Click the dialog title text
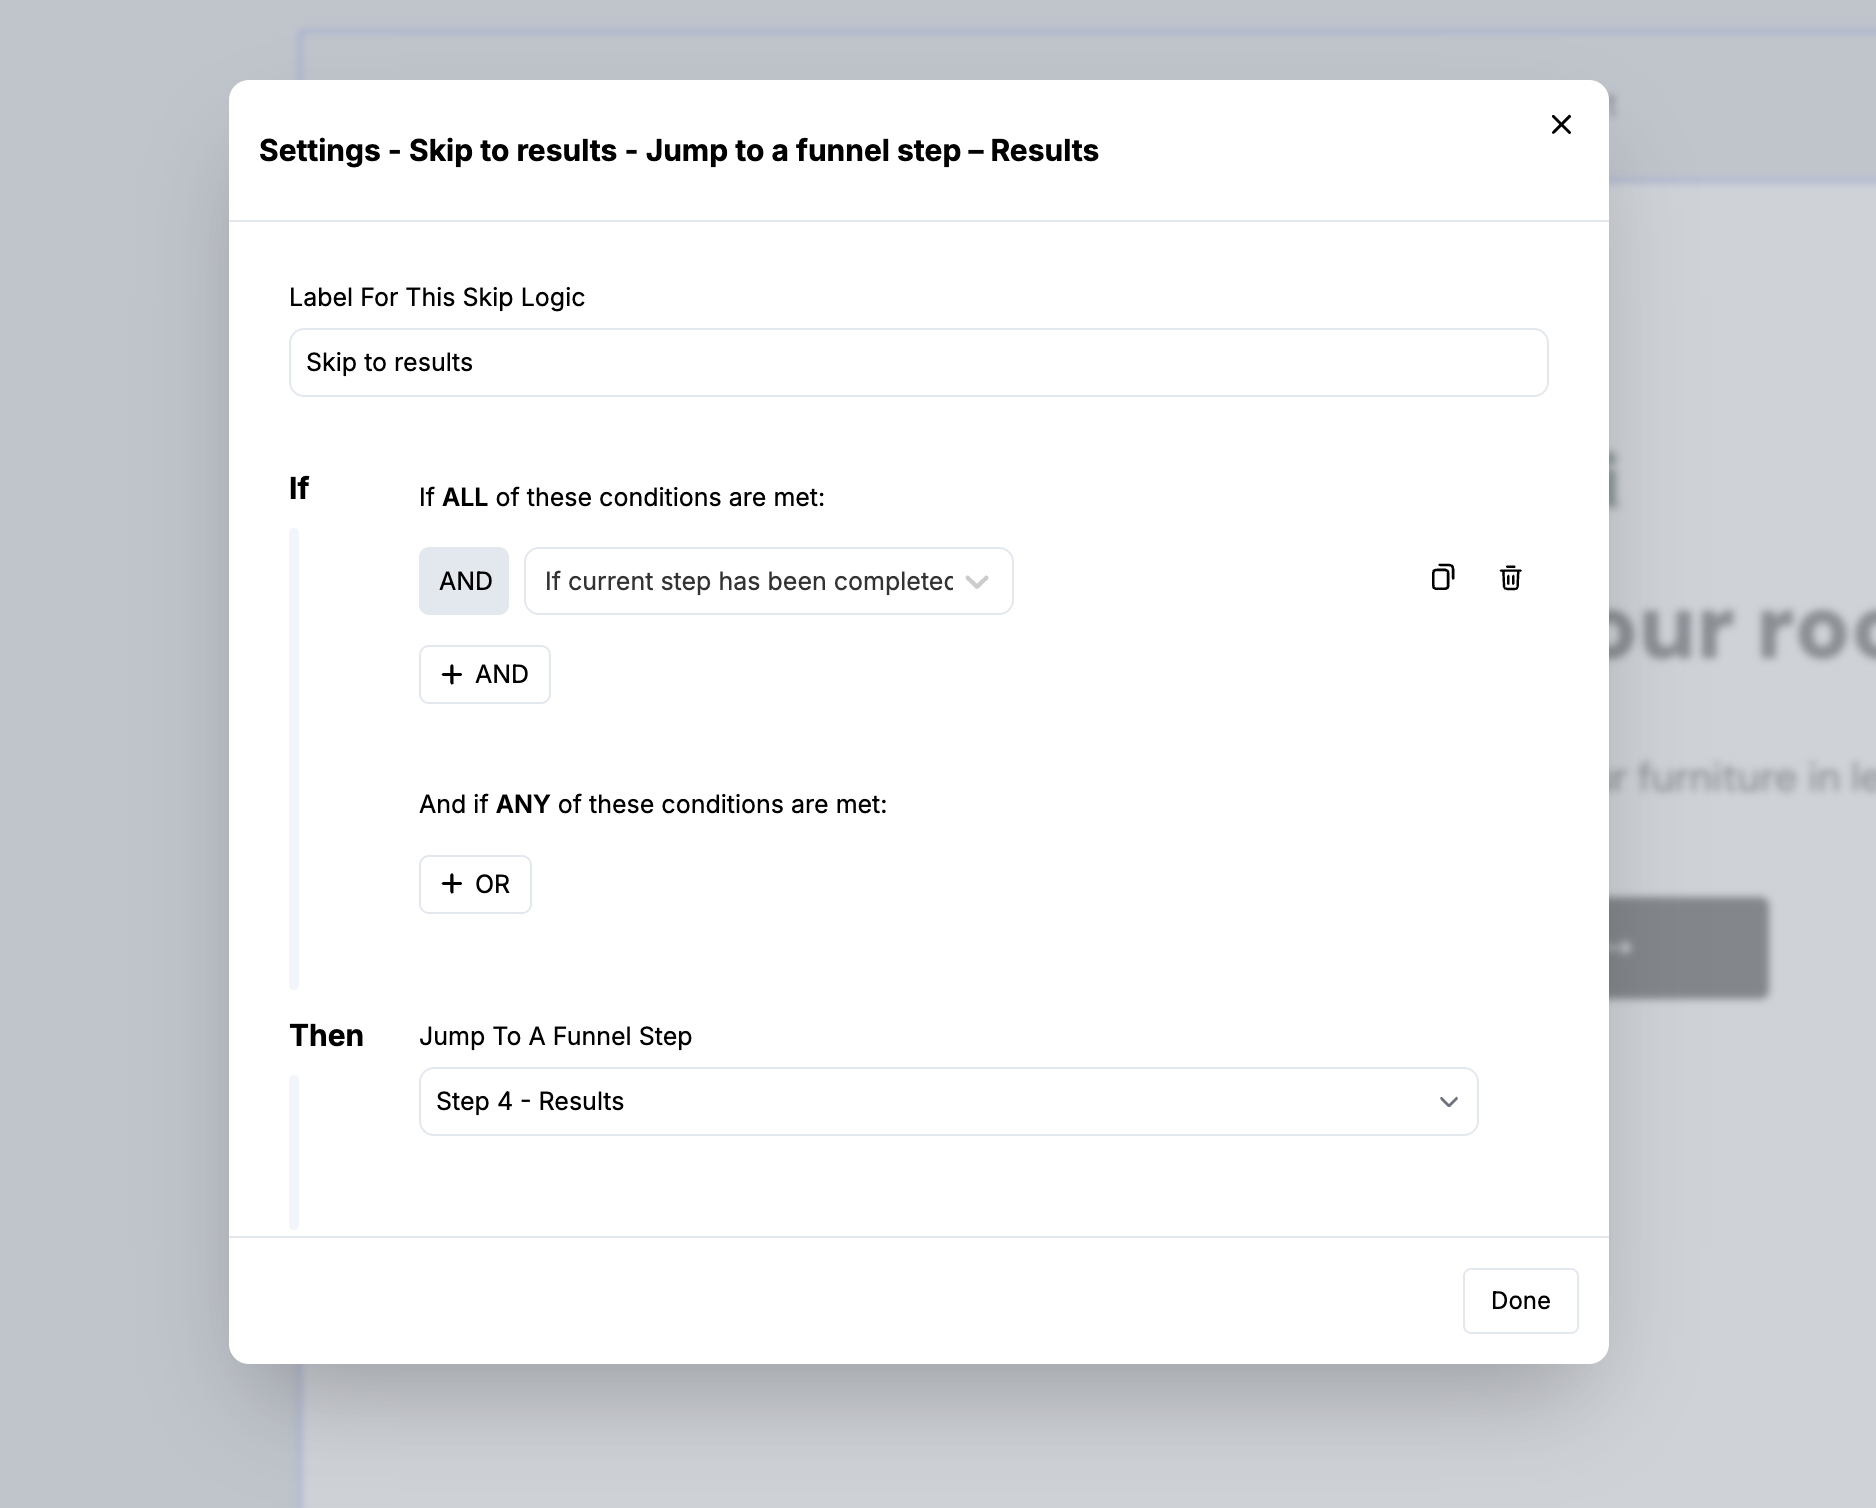Image resolution: width=1876 pixels, height=1508 pixels. click(x=678, y=150)
